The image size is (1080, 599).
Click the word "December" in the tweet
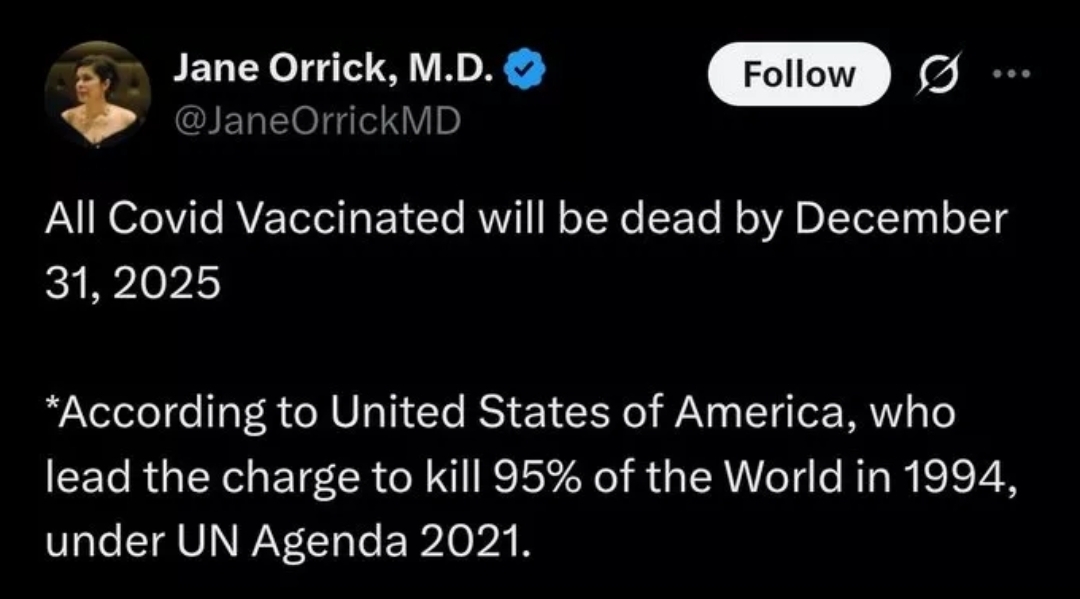[x=897, y=217]
